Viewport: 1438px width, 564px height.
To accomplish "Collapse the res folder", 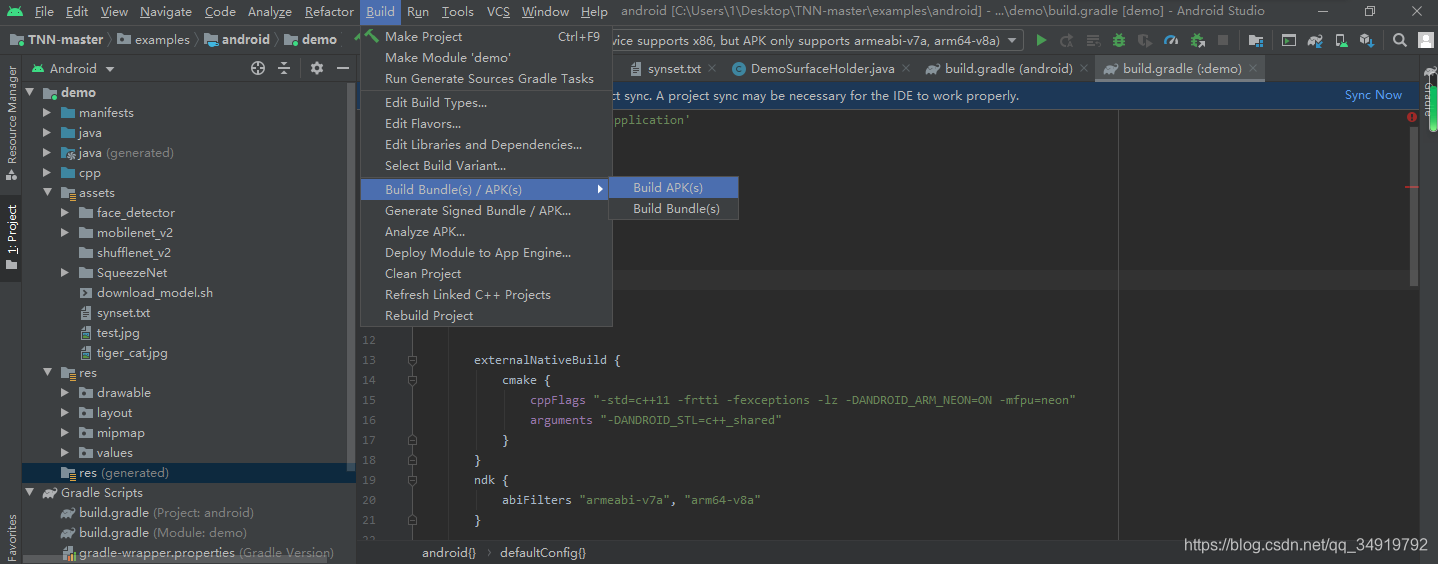I will coord(47,372).
